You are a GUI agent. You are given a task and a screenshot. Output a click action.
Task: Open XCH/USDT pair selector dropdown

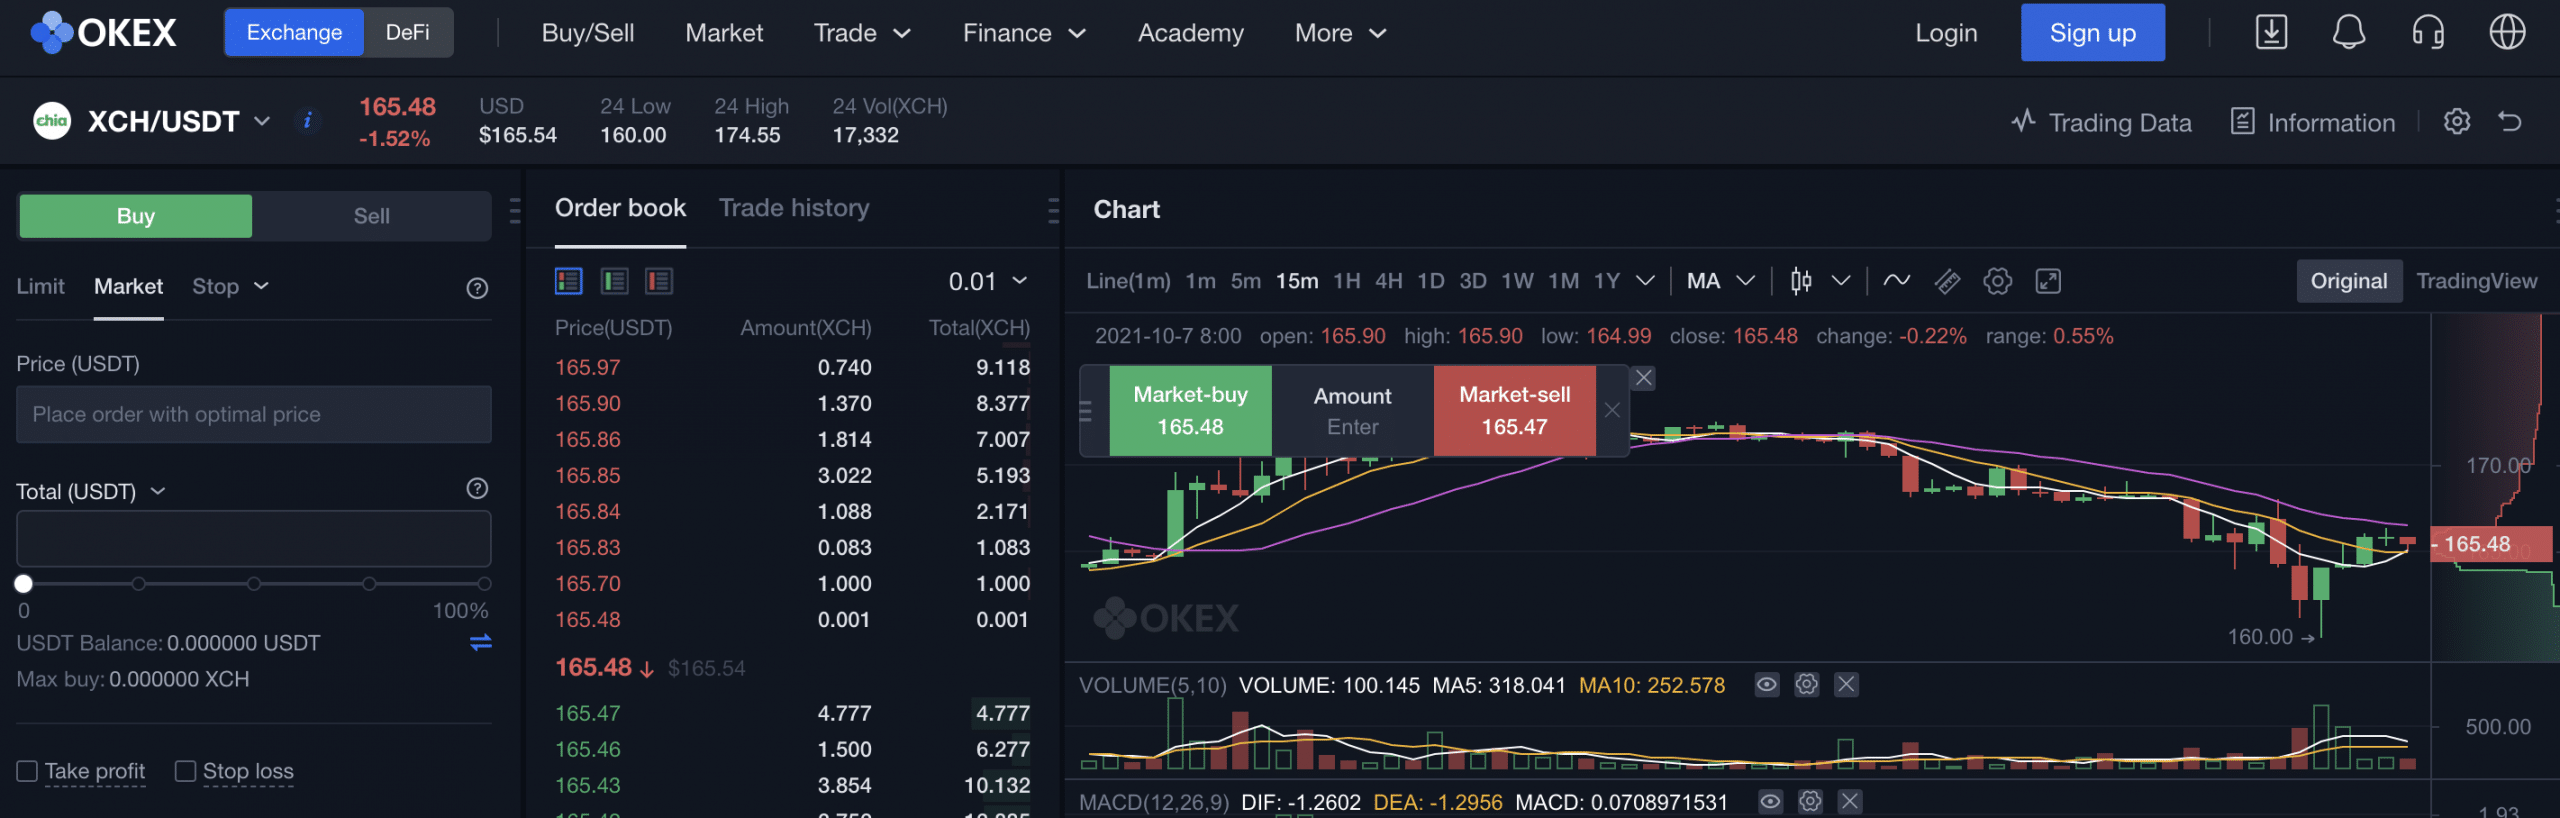[262, 121]
